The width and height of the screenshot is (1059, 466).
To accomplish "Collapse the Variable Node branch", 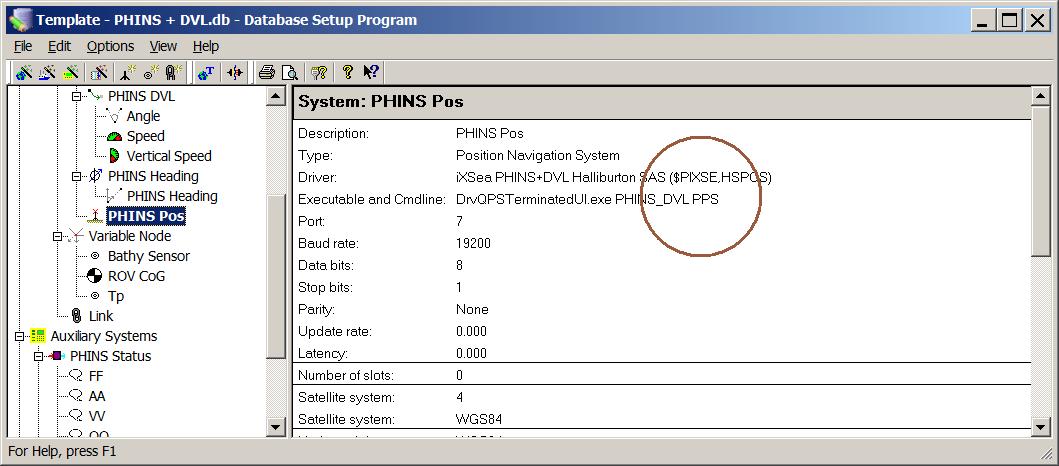I will pyautogui.click(x=57, y=236).
